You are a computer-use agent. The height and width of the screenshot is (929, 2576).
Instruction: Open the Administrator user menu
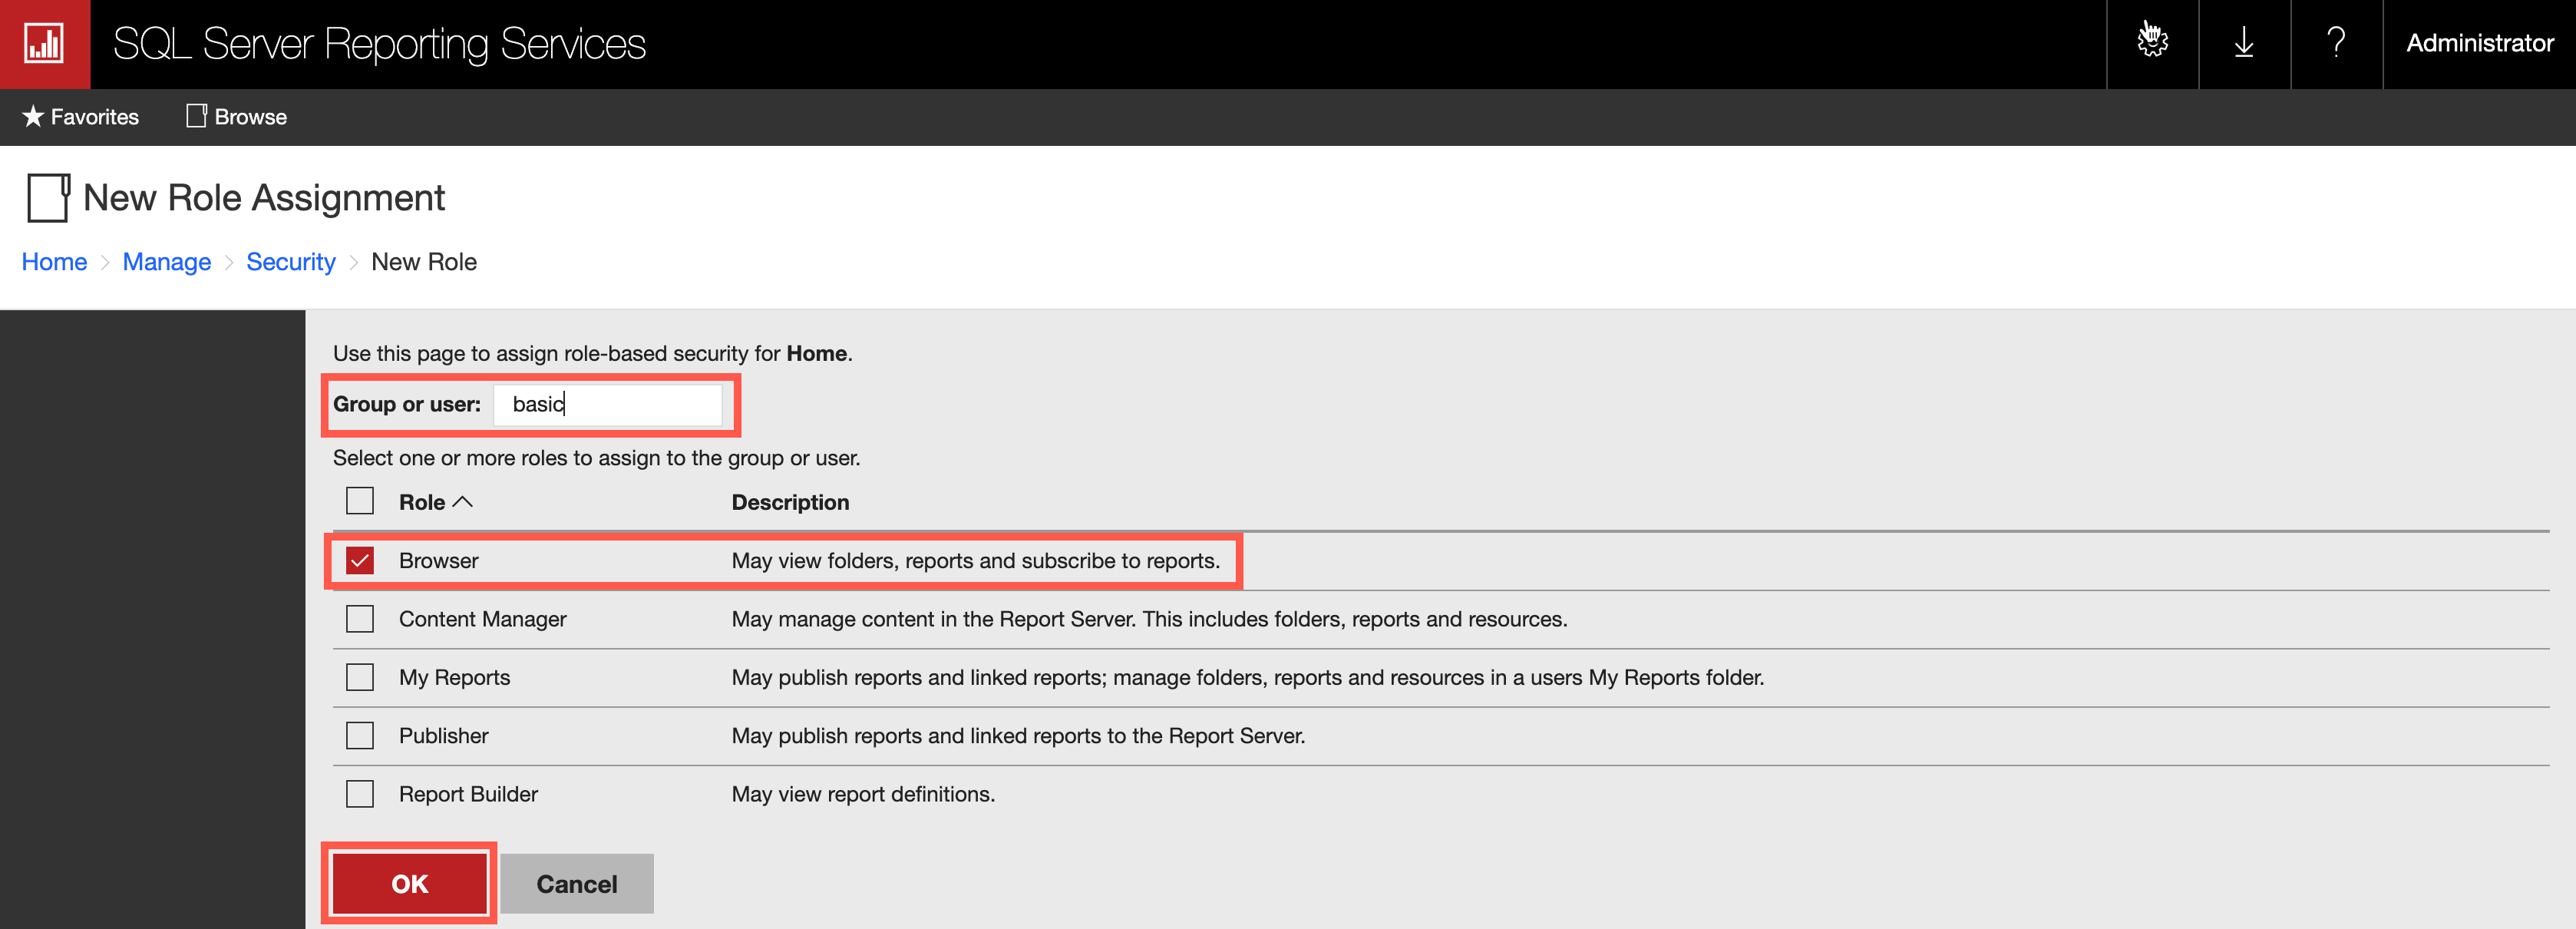tap(2479, 43)
